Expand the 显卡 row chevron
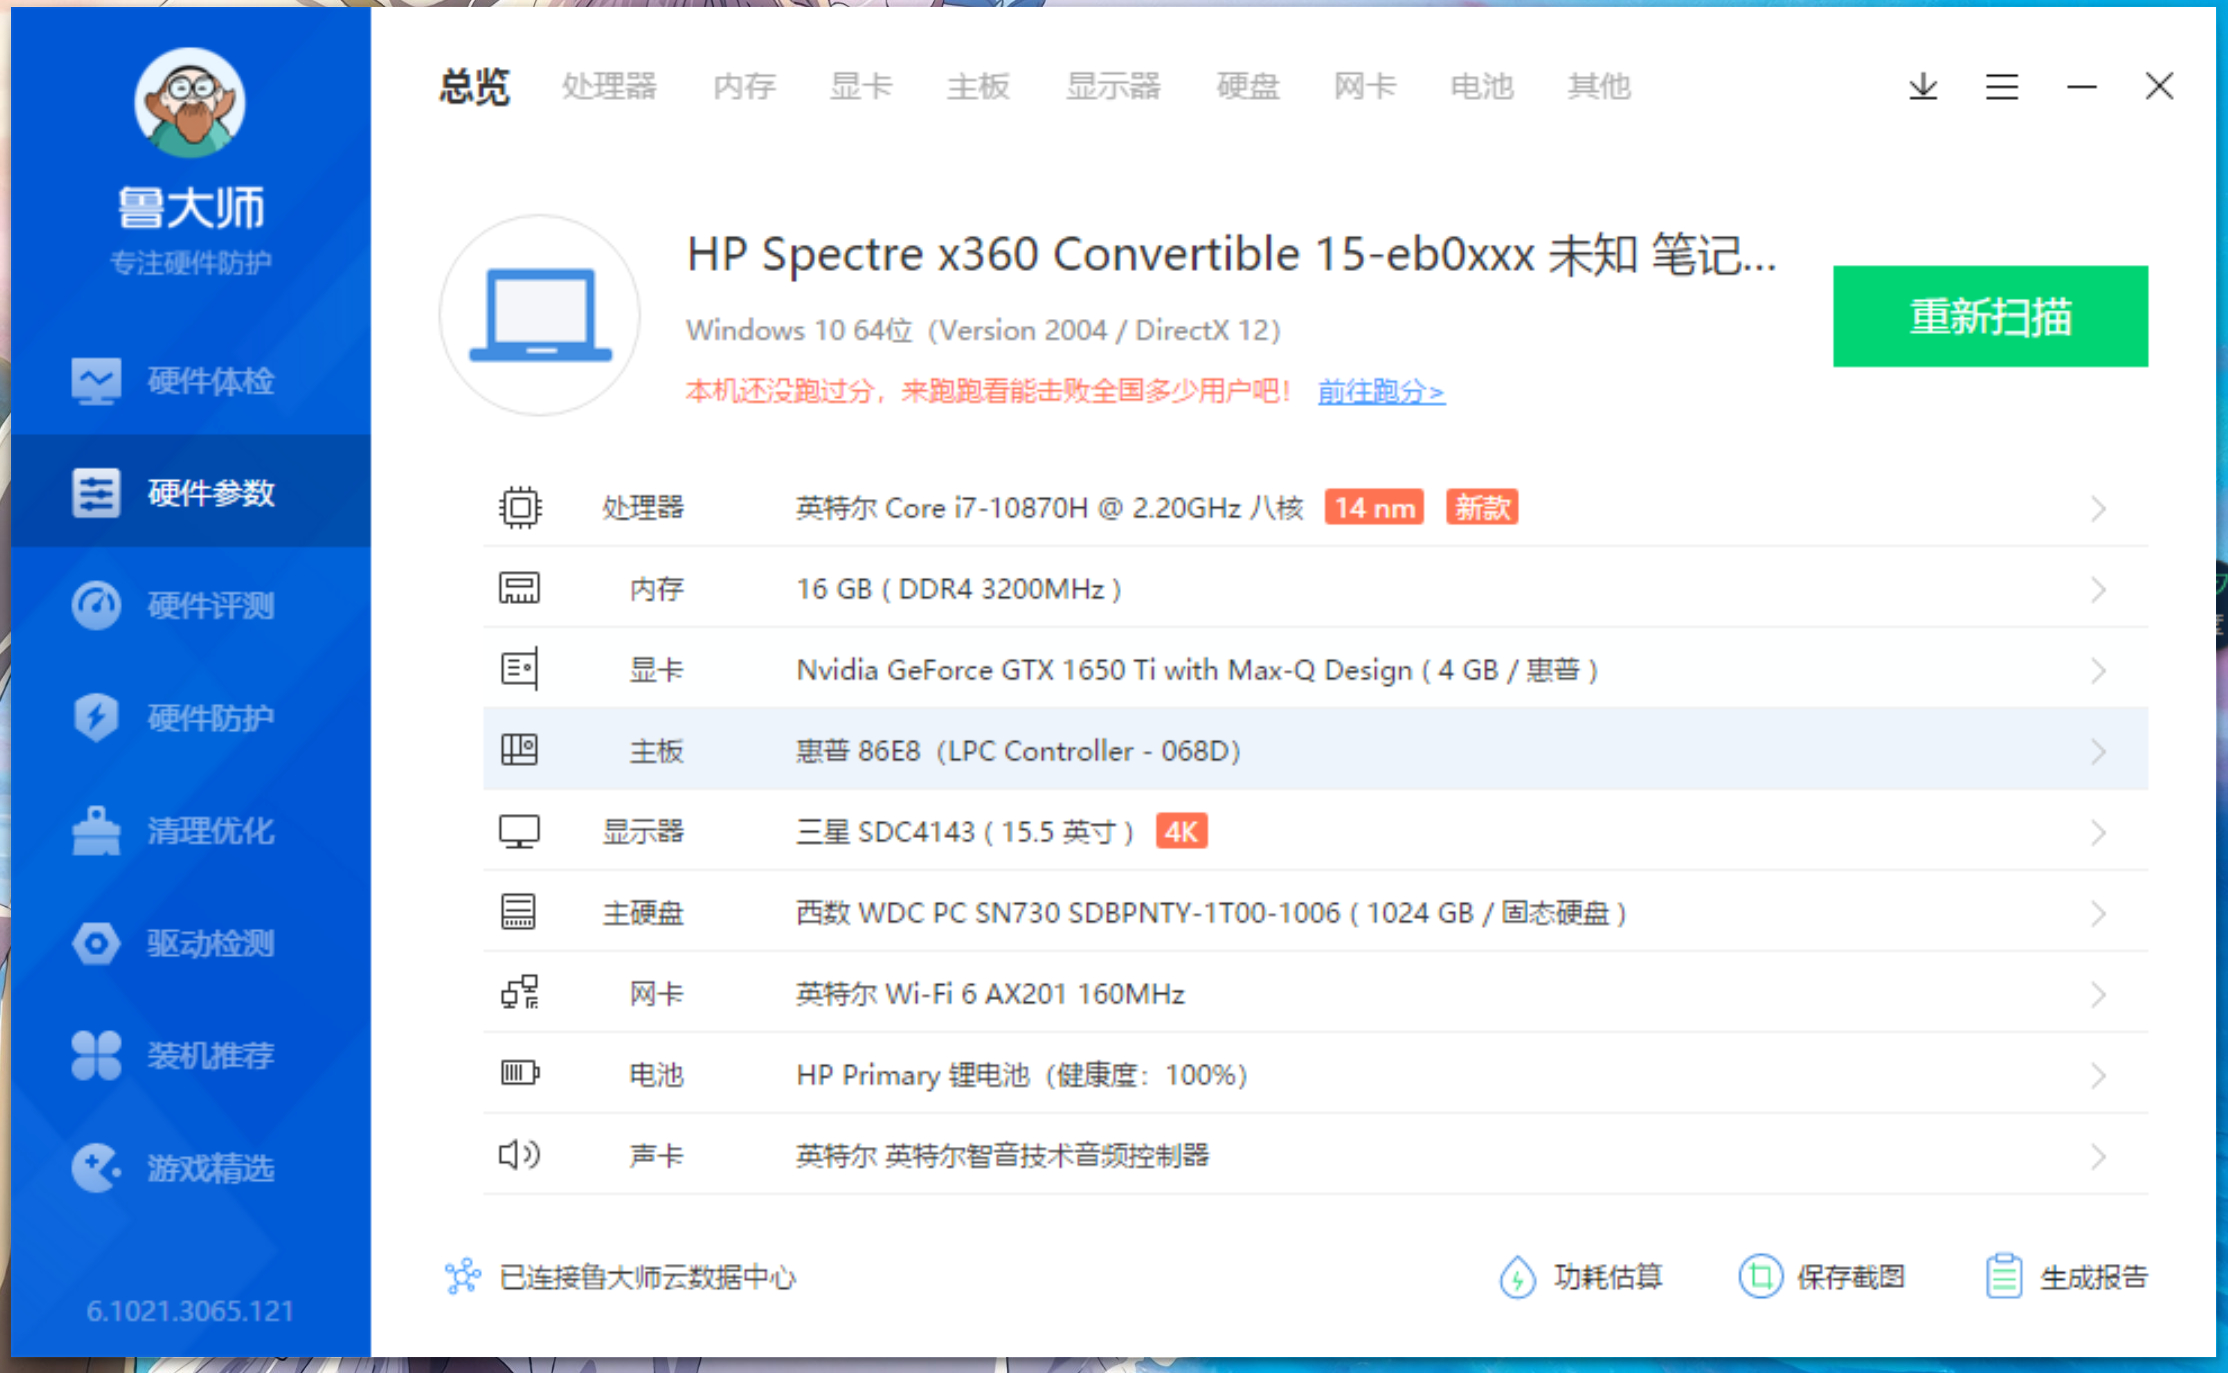The height and width of the screenshot is (1373, 2228). (2098, 671)
